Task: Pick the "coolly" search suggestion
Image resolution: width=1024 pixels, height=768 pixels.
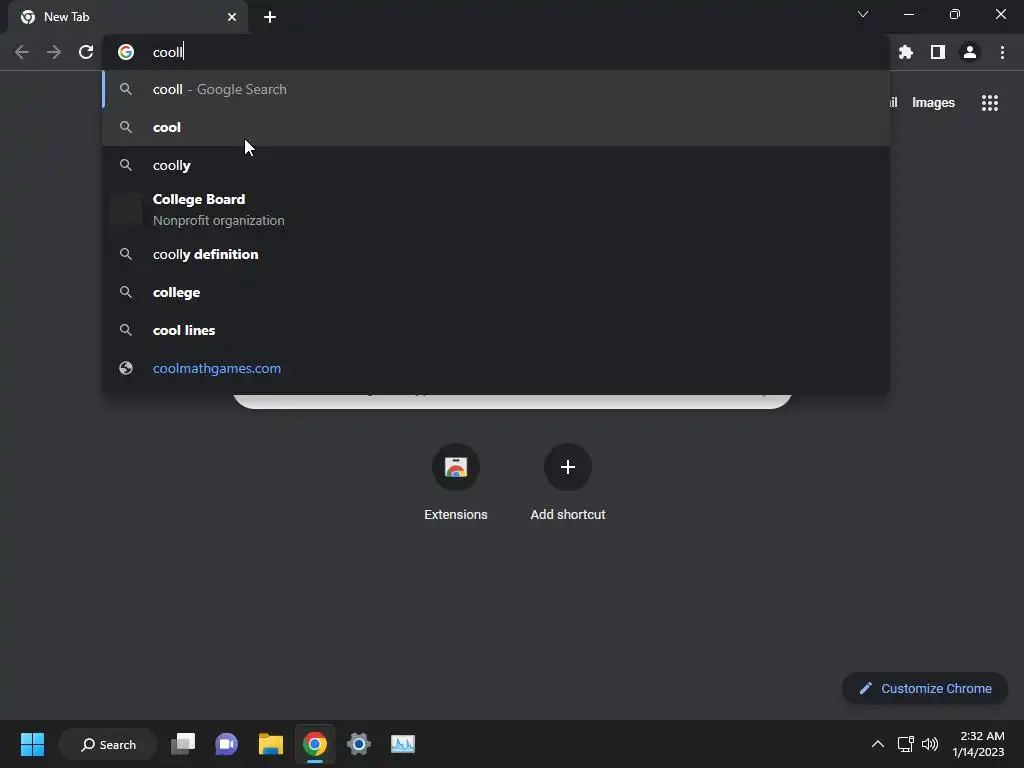Action: click(496, 165)
